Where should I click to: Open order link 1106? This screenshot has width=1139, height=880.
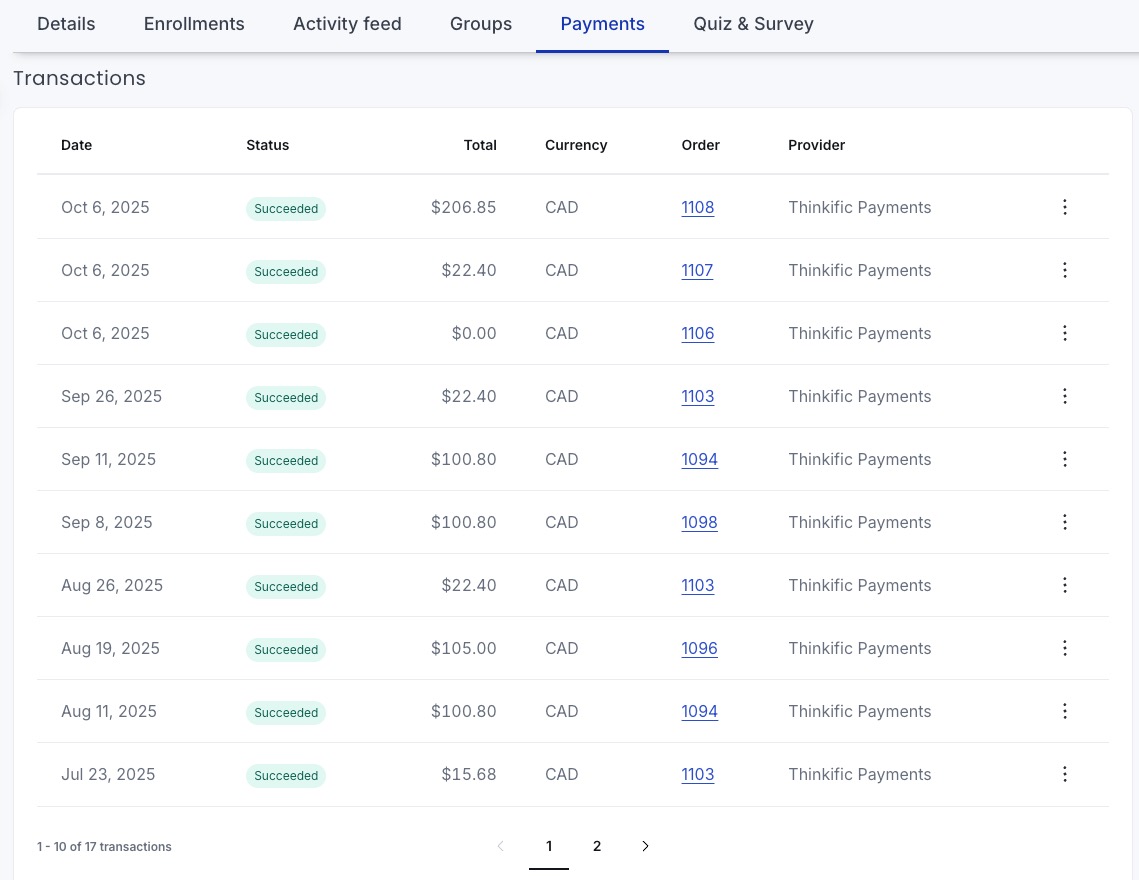click(697, 333)
